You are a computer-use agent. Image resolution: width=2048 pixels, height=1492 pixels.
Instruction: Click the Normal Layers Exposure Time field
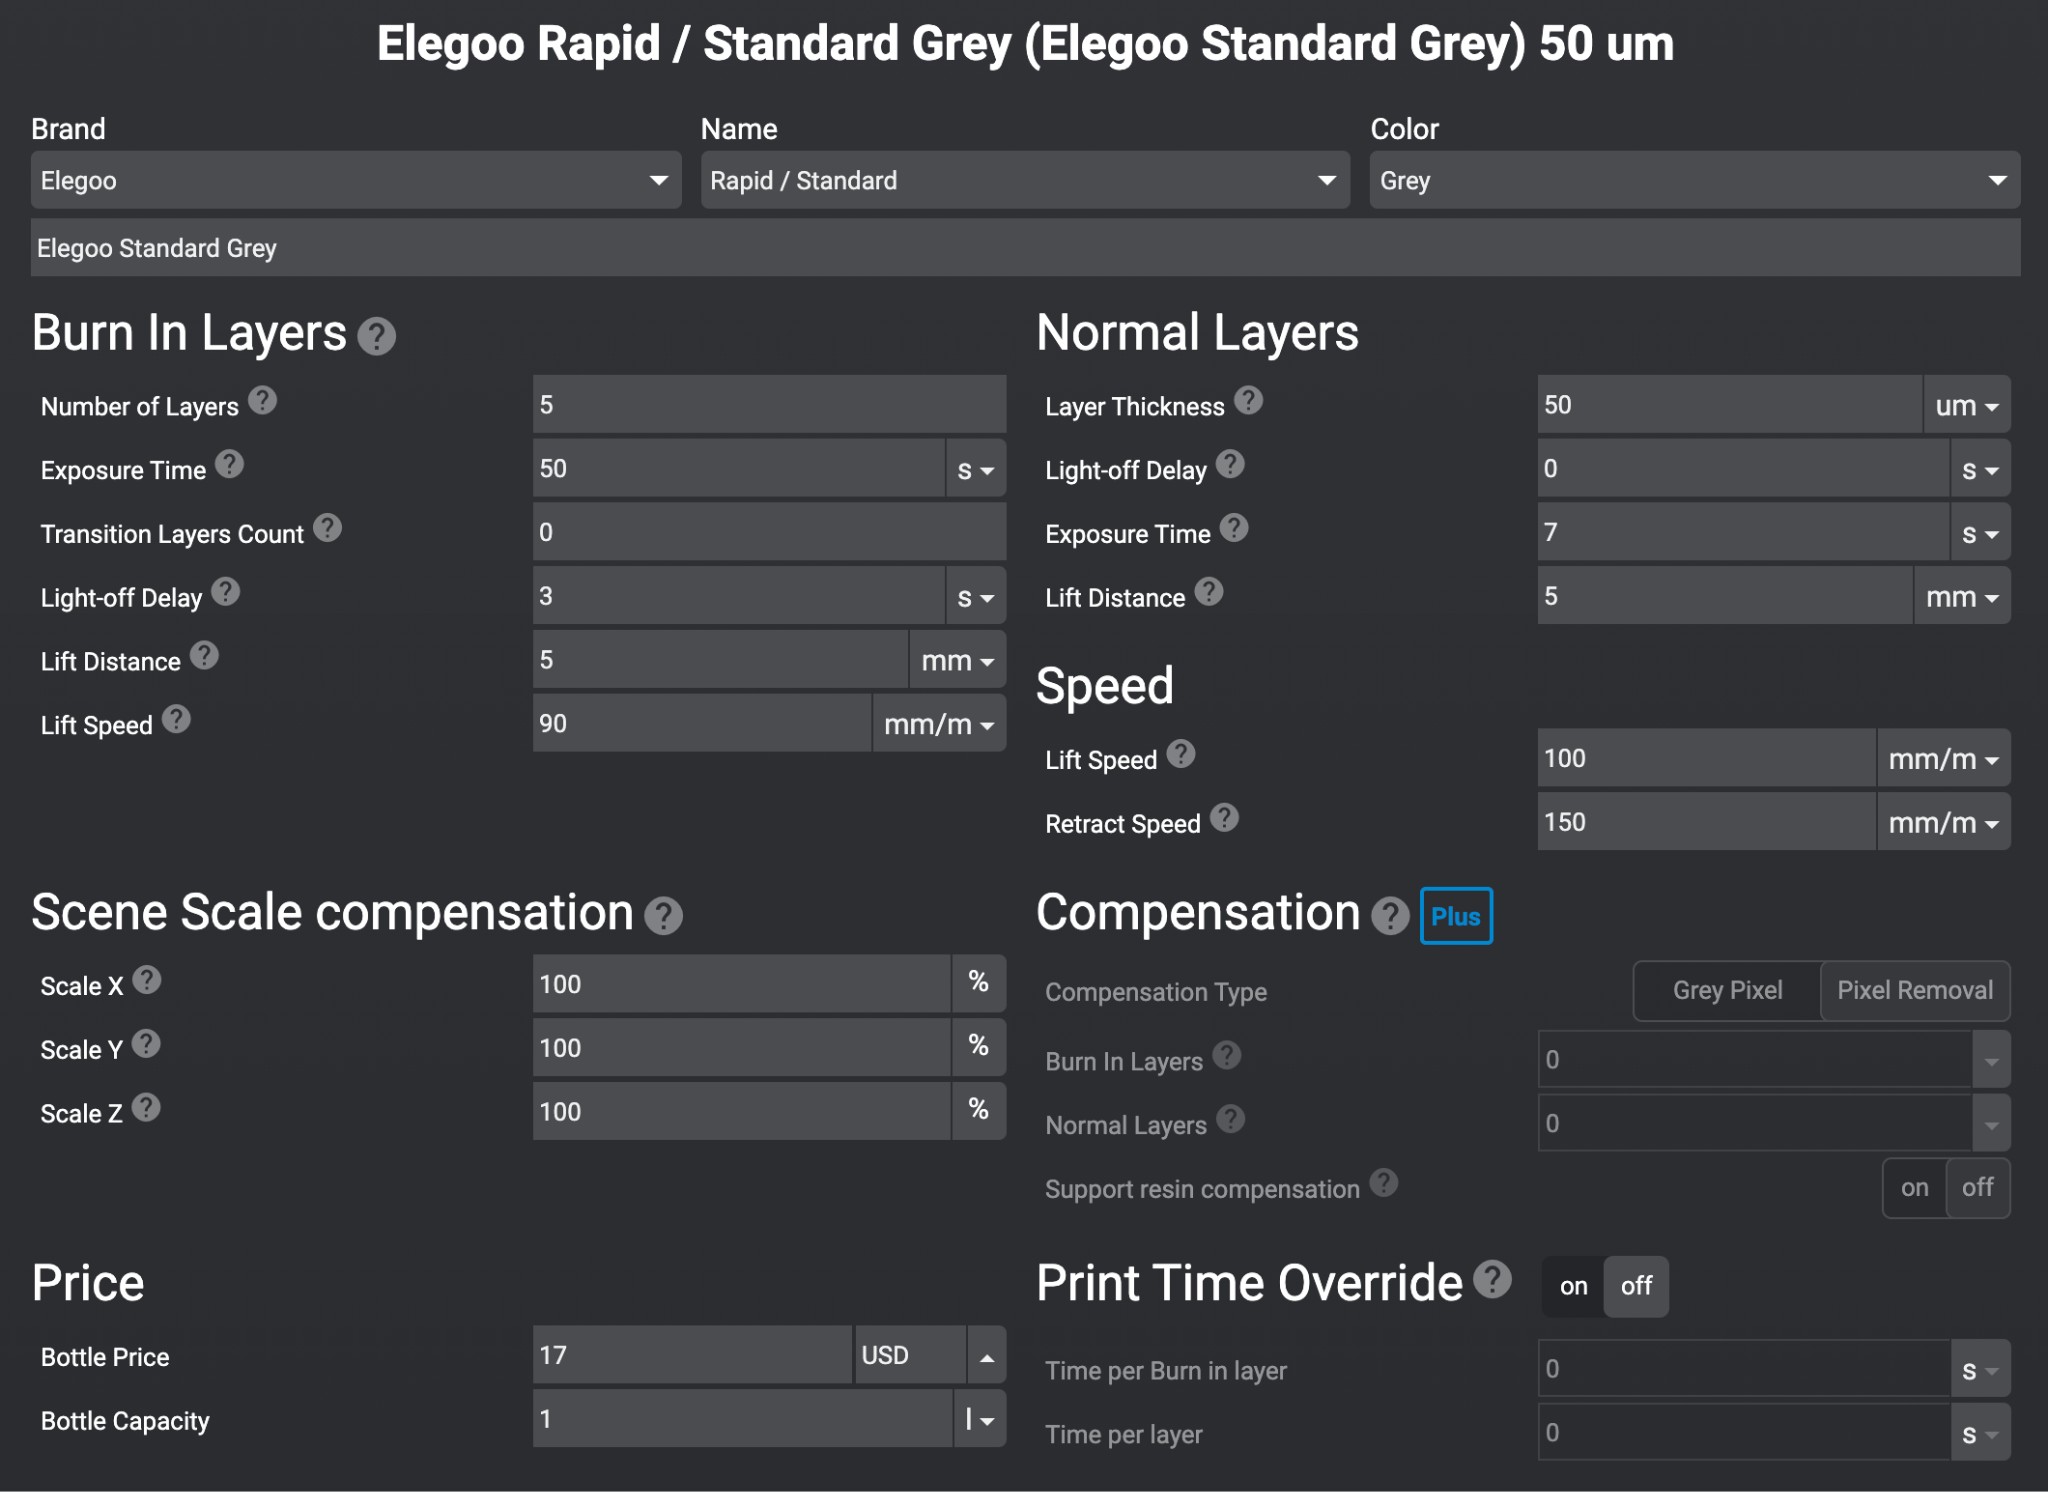click(1742, 533)
